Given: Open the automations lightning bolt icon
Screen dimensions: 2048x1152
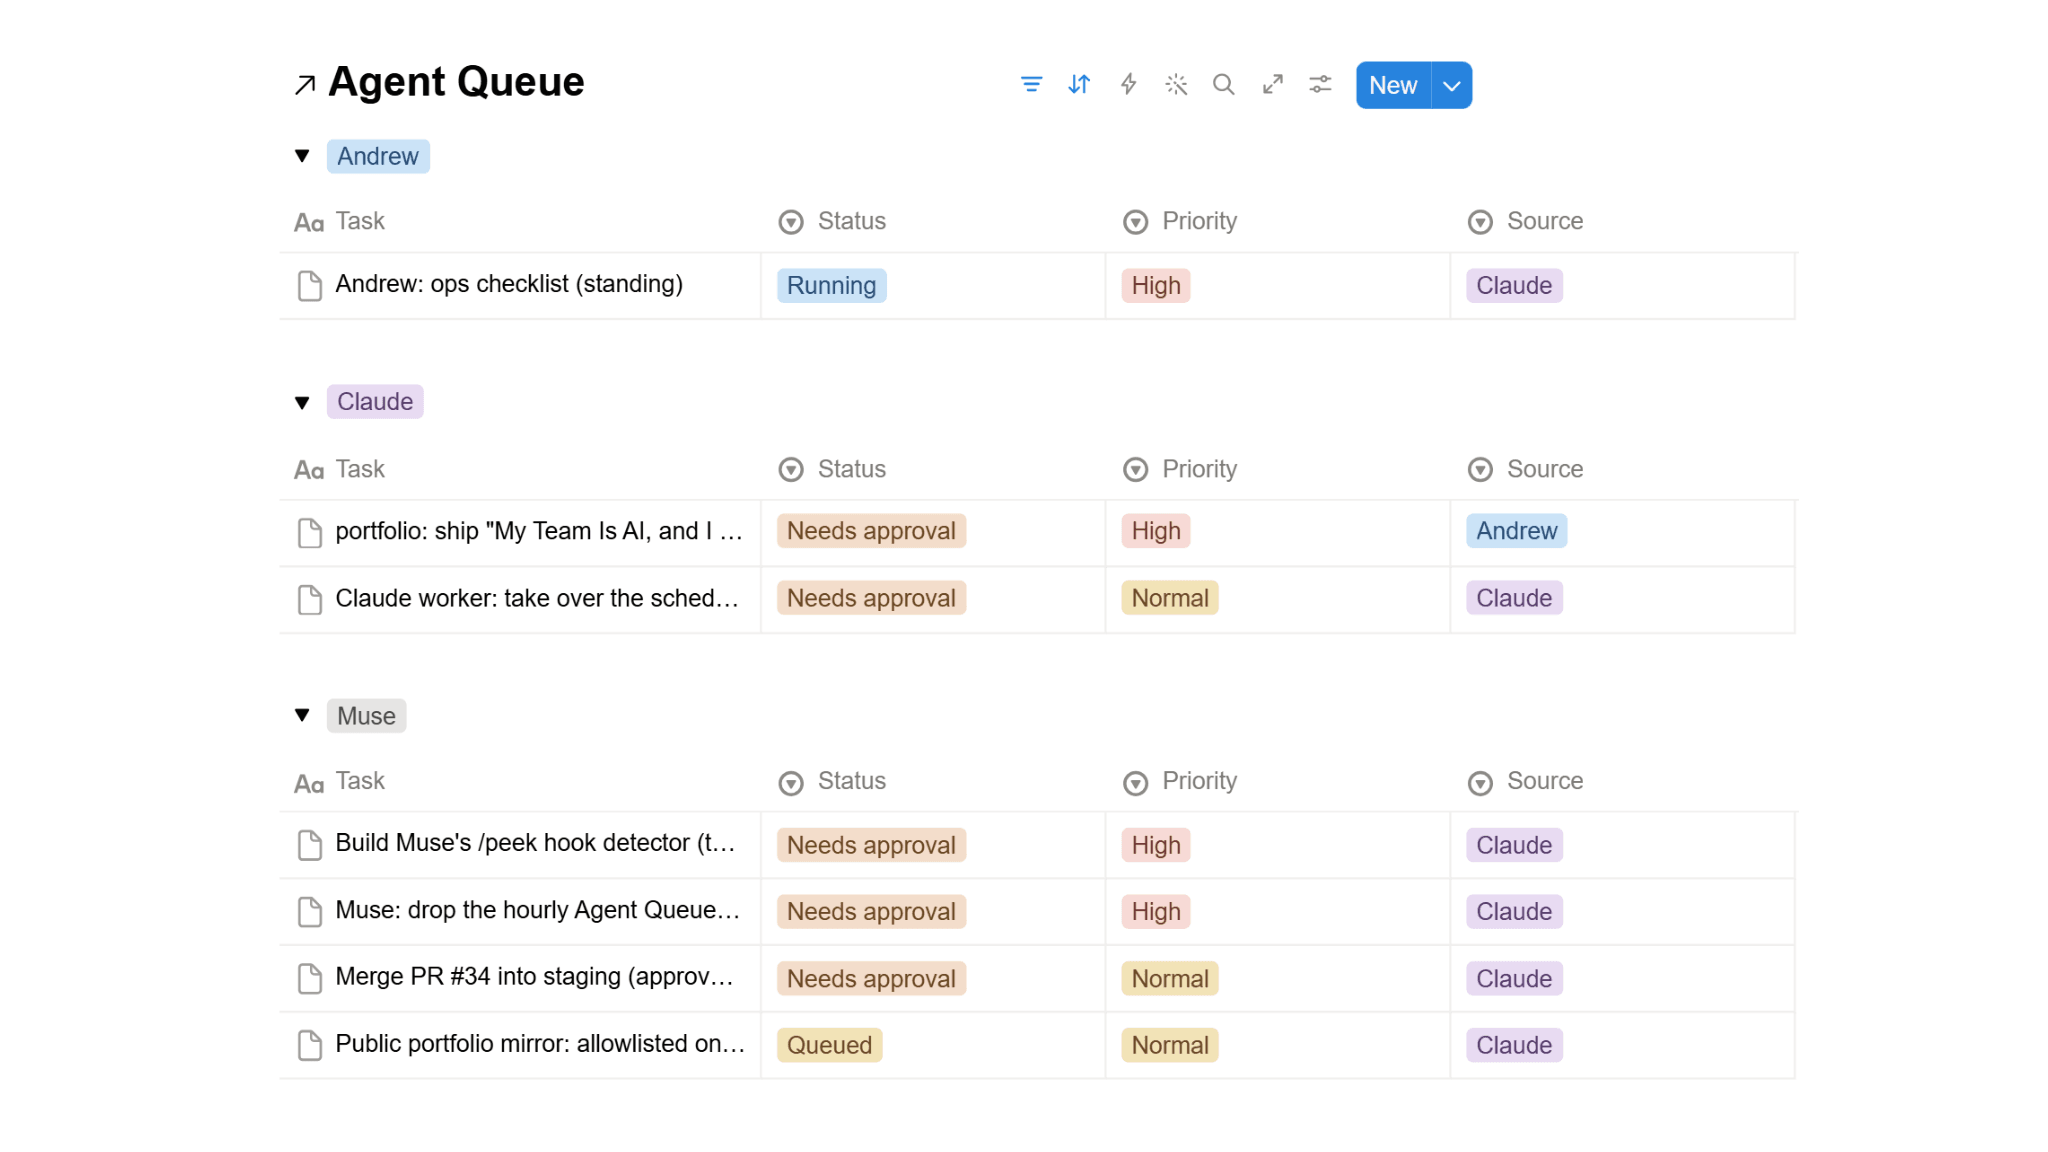Looking at the screenshot, I should [1128, 85].
